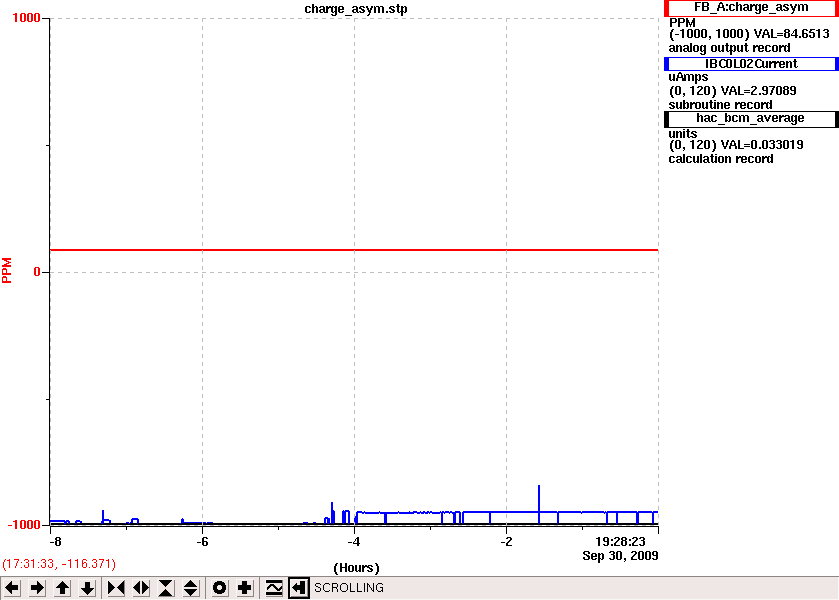The height and width of the screenshot is (600, 839).
Task: Click the red PPM y-axis label
Action: [7, 270]
